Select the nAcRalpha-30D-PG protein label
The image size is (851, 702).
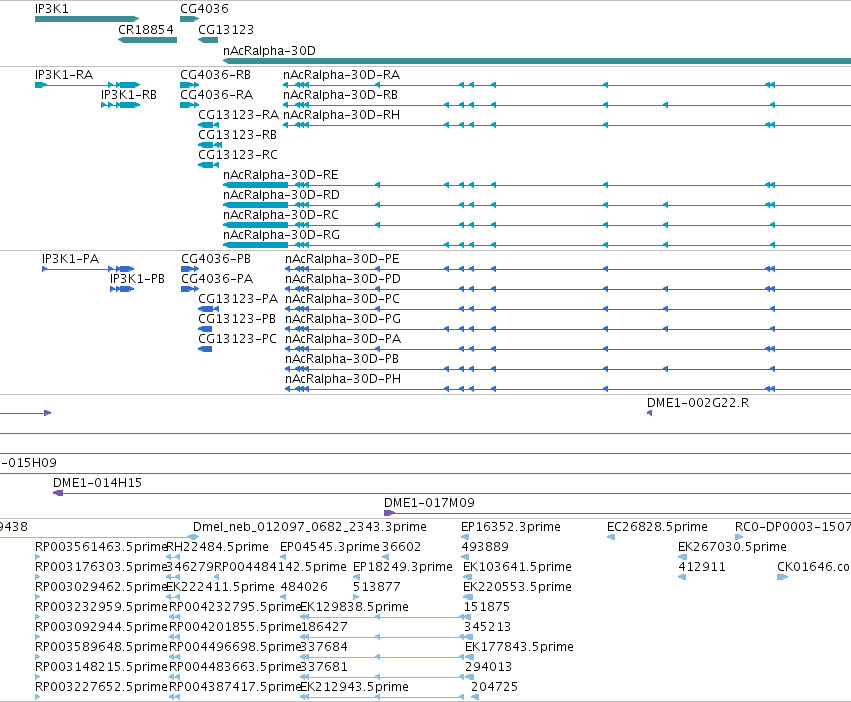point(342,319)
